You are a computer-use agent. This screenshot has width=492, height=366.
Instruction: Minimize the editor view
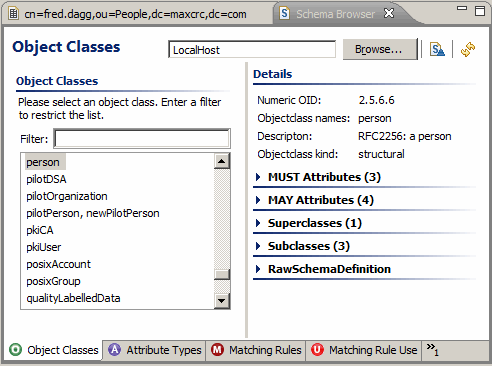click(x=462, y=8)
